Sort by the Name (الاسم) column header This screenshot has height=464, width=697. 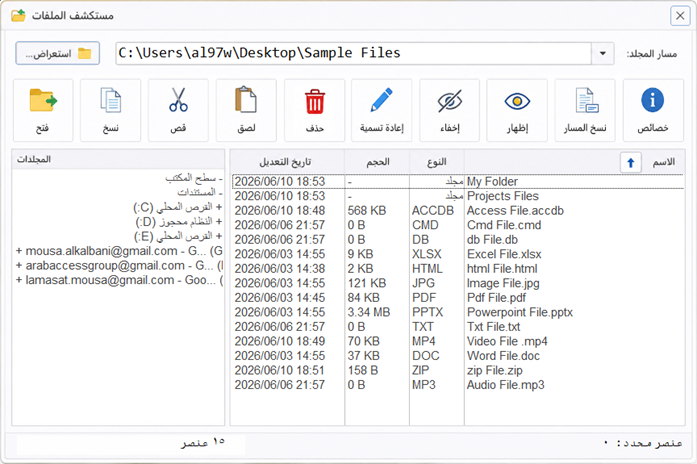(x=663, y=162)
